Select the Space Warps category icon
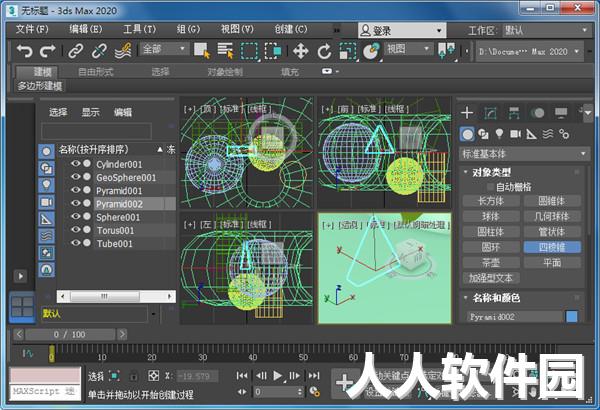Screen dimensions: 600x410 548,134
